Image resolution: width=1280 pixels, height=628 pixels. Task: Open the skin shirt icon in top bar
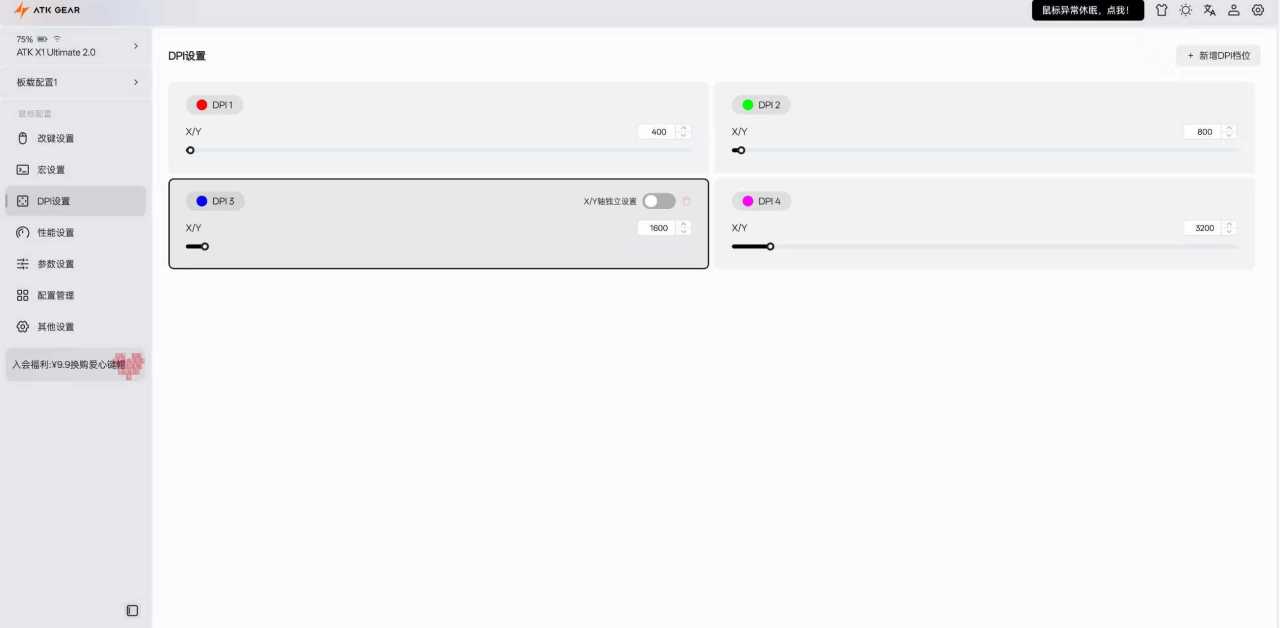1161,10
